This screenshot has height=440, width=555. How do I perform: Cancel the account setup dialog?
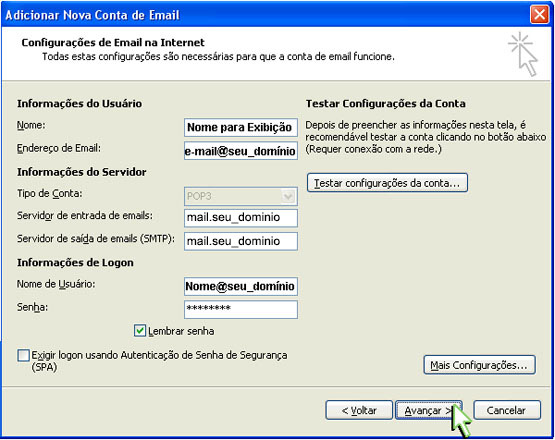pyautogui.click(x=507, y=410)
